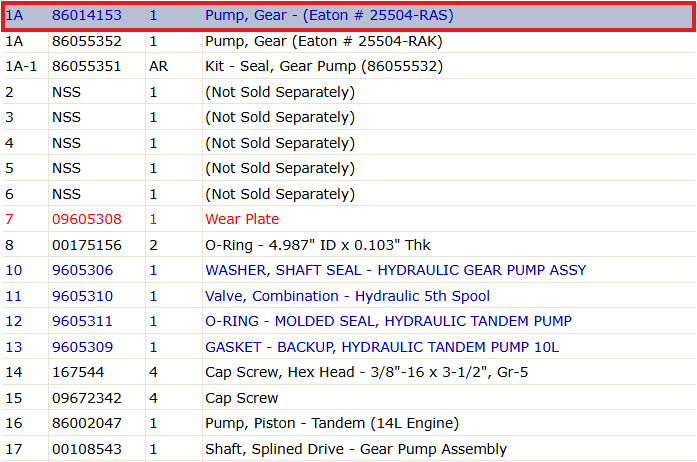Select part number 00108543
Viewport: 697px width, 462px height.
pyautogui.click(x=87, y=449)
